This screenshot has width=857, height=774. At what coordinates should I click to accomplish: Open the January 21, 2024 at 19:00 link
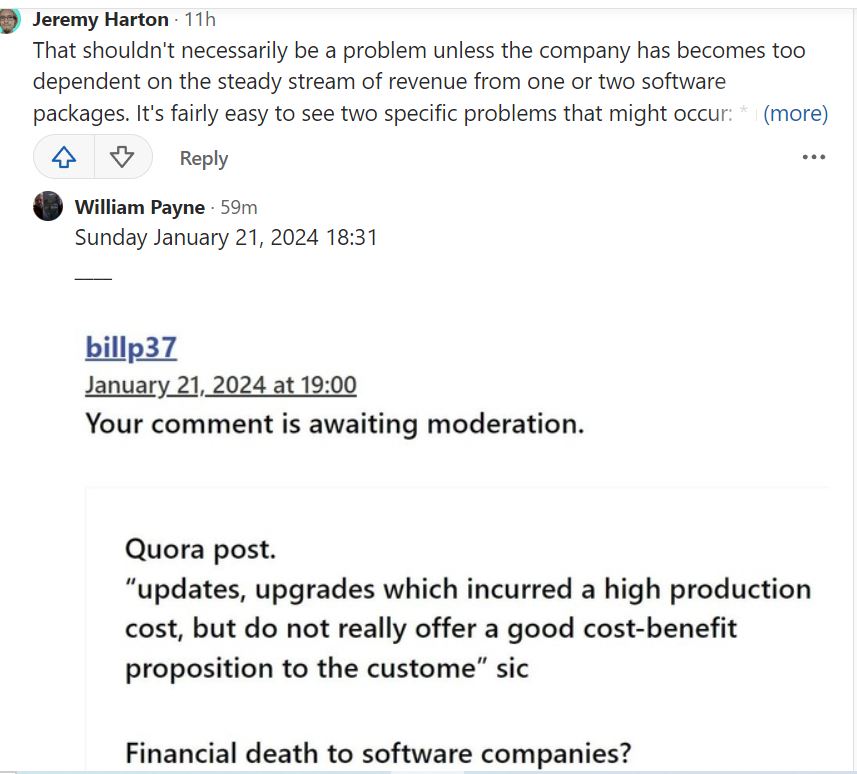221,385
